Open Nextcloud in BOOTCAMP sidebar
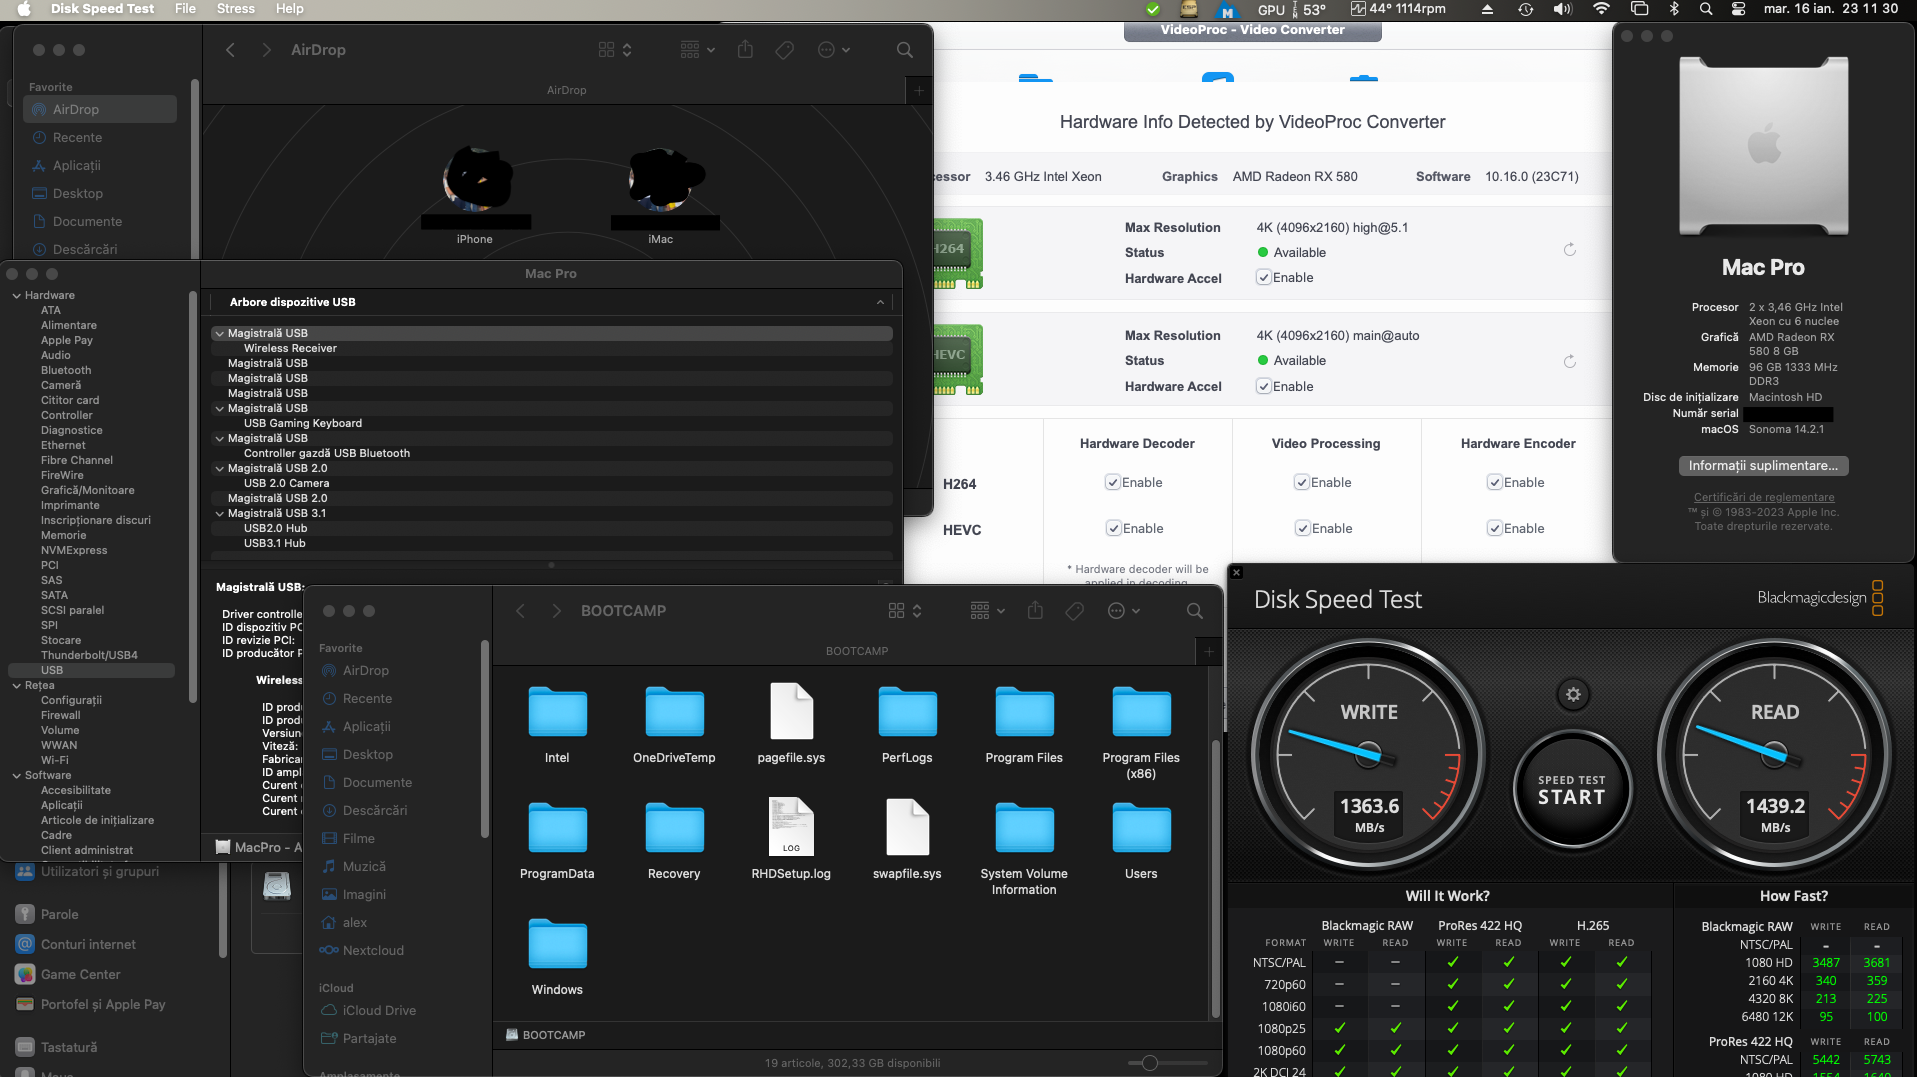This screenshot has height=1077, width=1917. [373, 951]
